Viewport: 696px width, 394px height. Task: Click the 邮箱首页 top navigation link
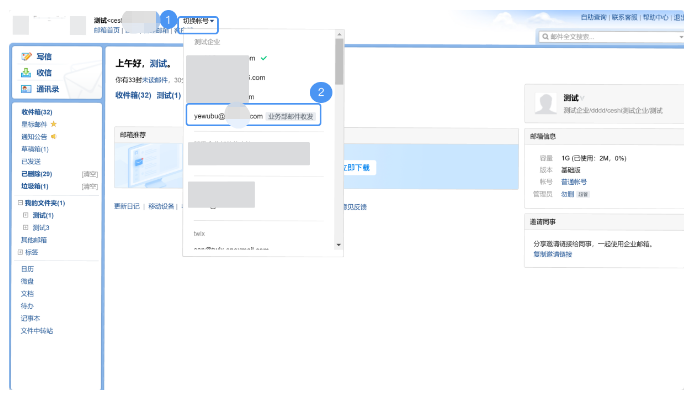107,30
